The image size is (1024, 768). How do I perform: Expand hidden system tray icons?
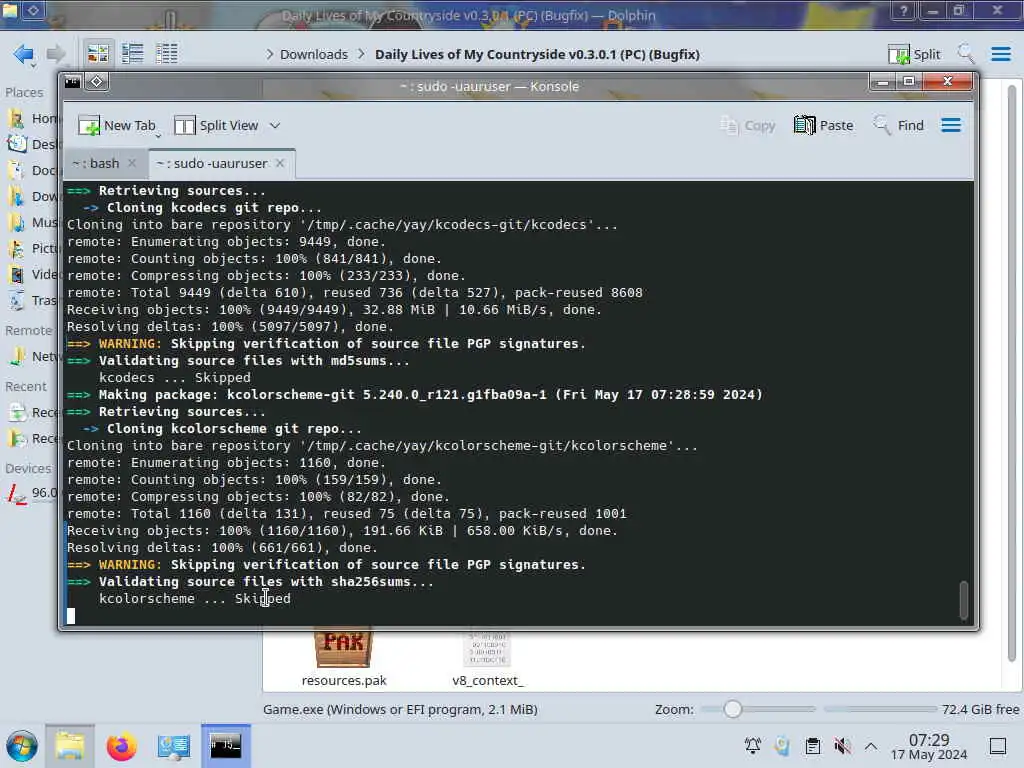871,746
